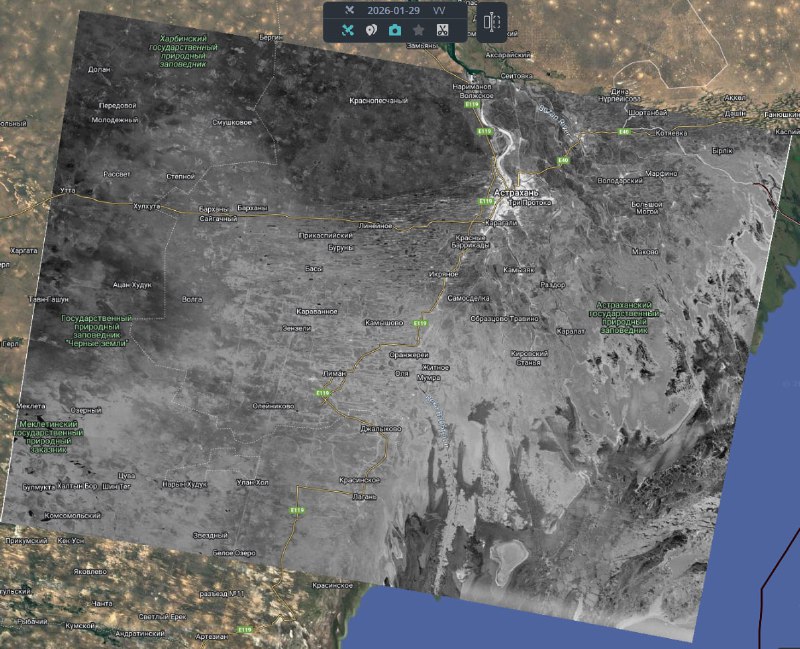
Task: Open the location pins tool
Action: (x=371, y=30)
